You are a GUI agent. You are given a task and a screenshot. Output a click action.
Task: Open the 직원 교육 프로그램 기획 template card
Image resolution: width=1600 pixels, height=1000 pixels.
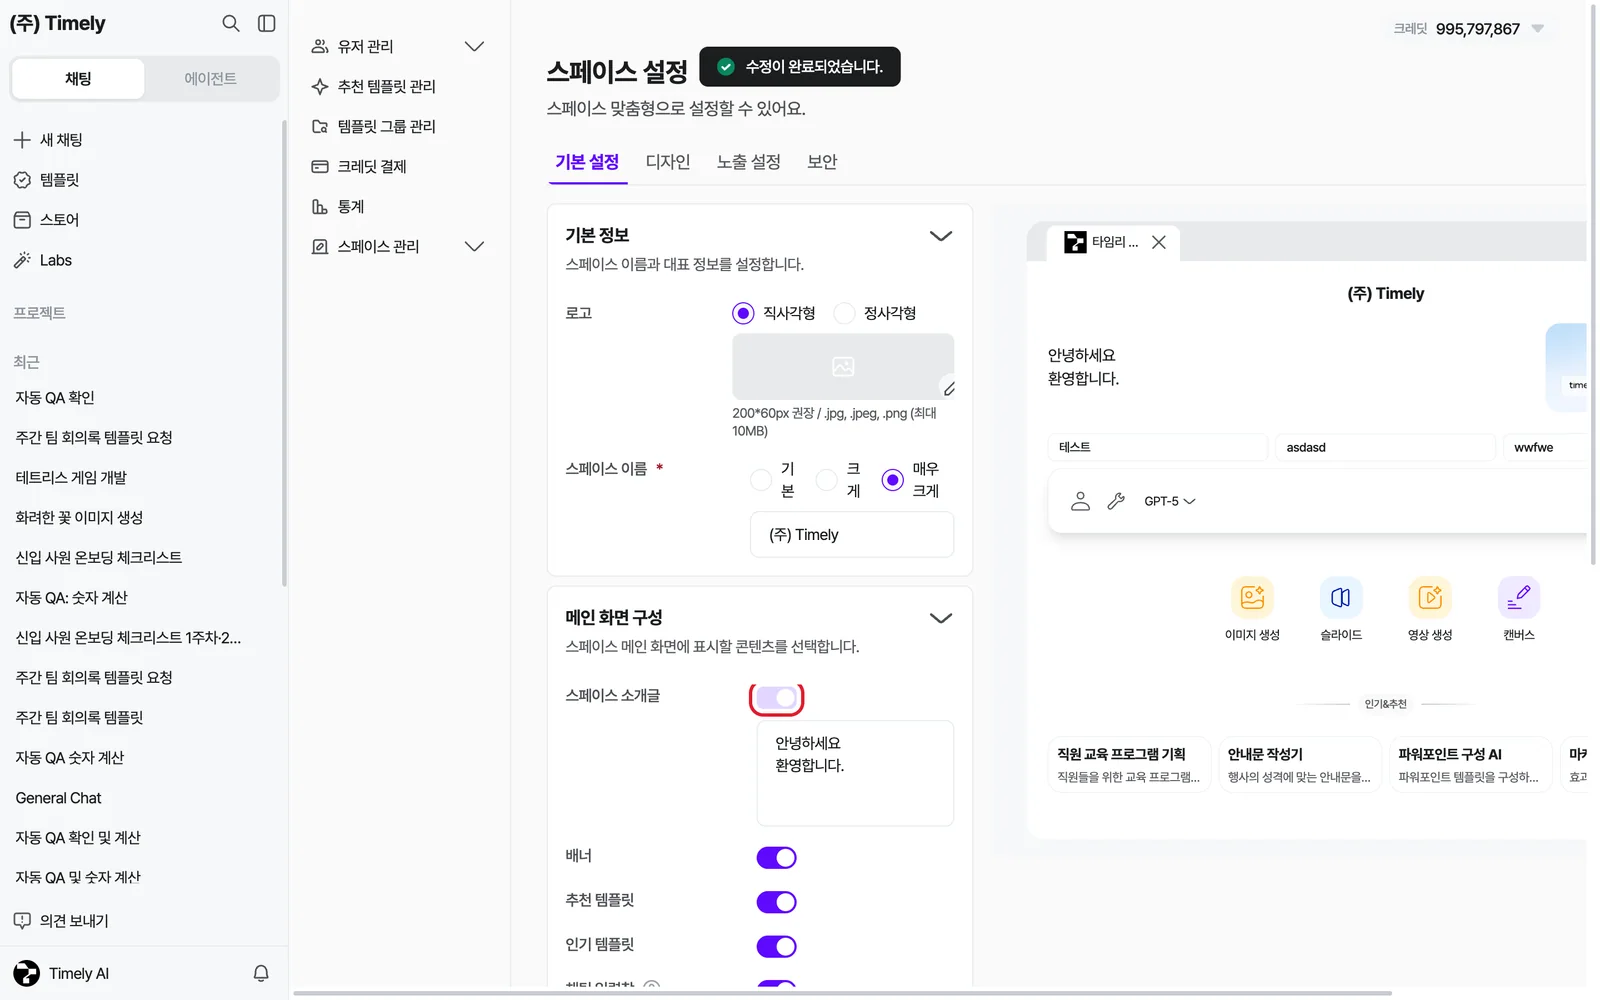[x=1129, y=765]
